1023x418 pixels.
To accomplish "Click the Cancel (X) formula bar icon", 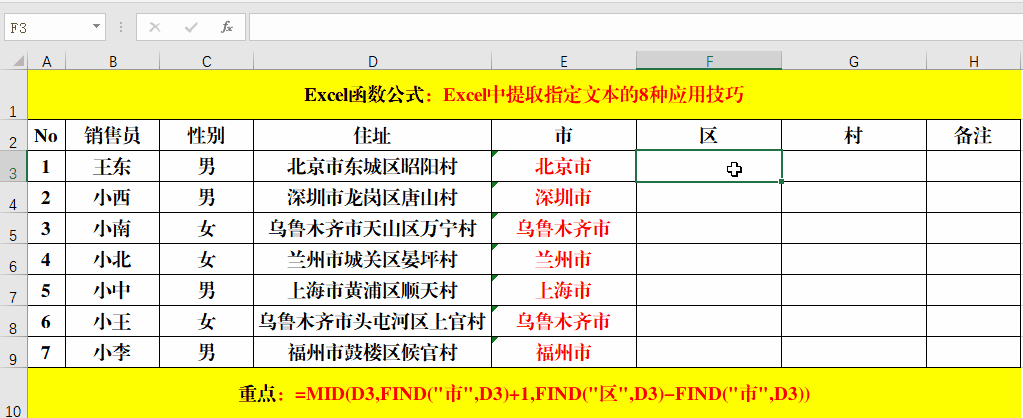I will (155, 27).
